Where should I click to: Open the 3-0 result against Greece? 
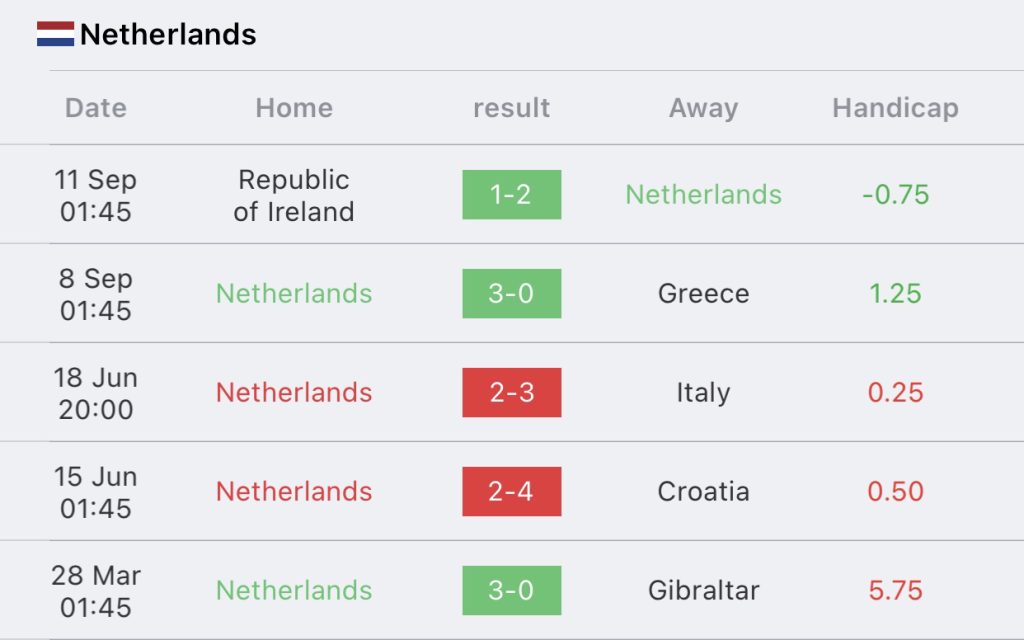click(x=511, y=294)
